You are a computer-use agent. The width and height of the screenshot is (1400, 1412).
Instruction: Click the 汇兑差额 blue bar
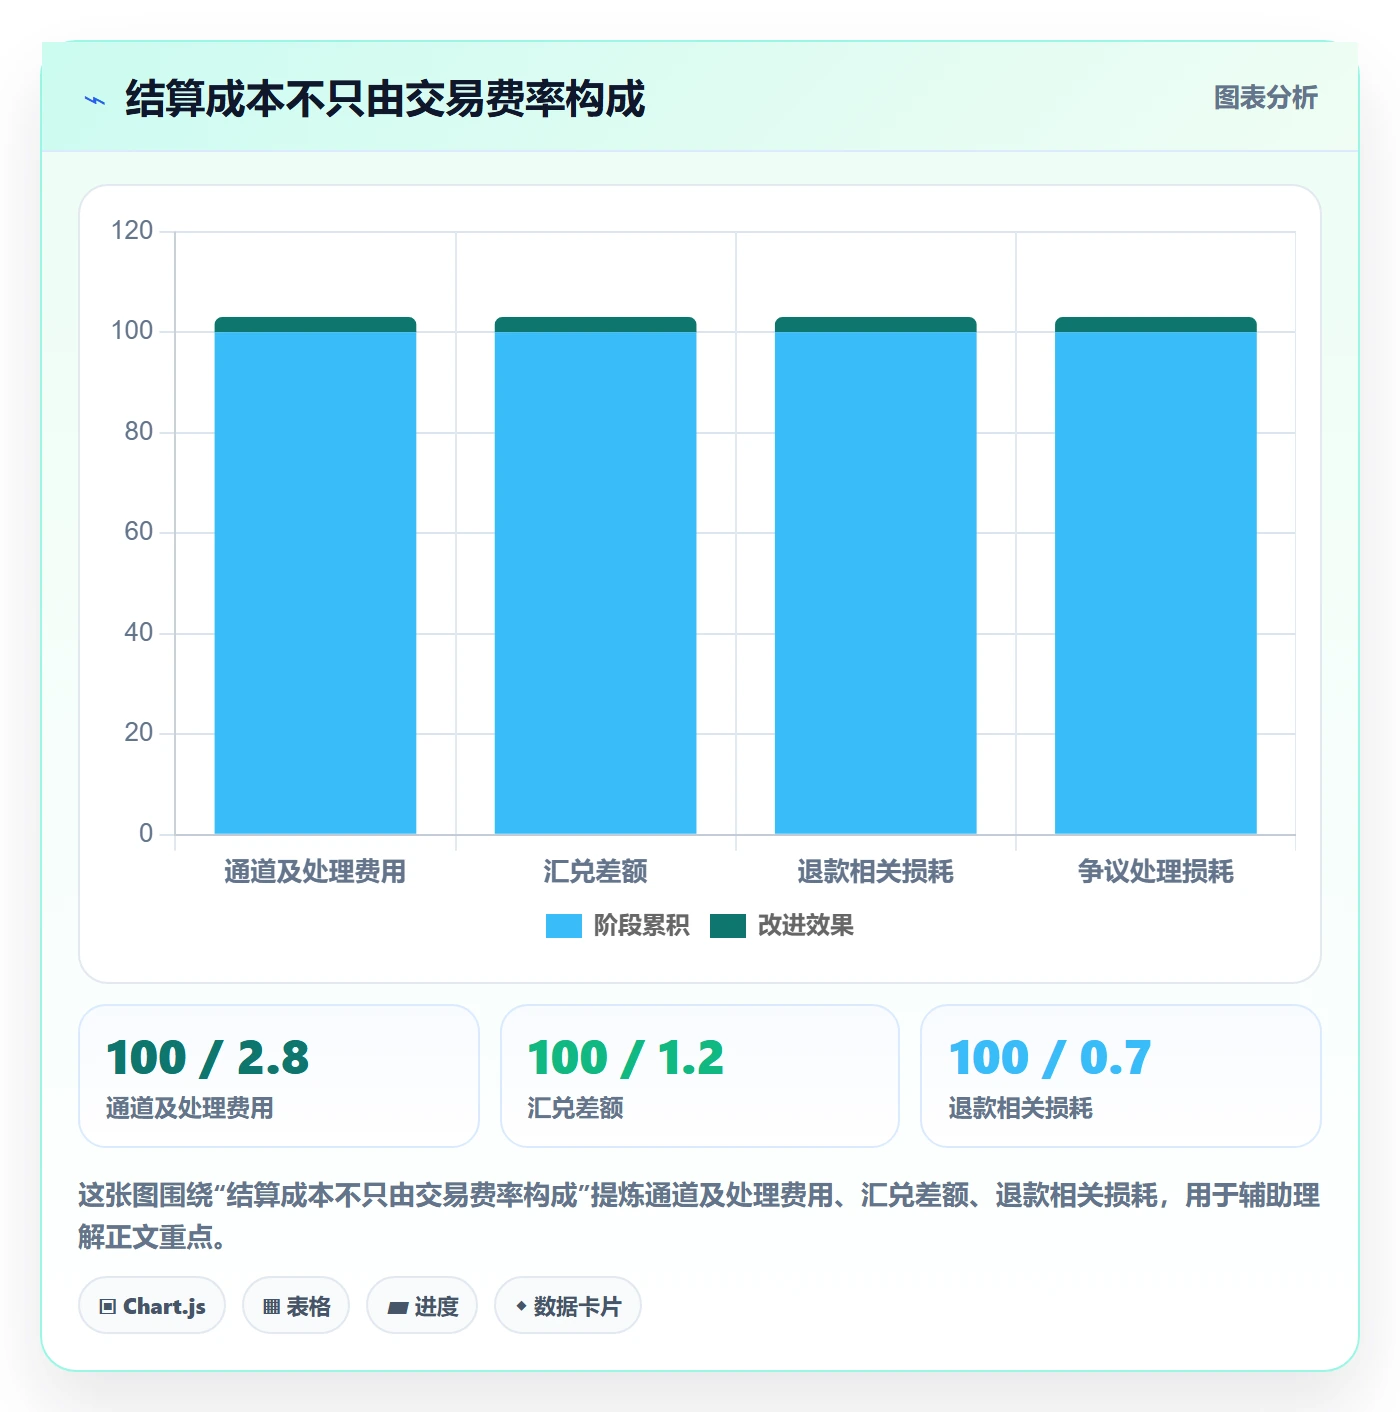tap(595, 582)
